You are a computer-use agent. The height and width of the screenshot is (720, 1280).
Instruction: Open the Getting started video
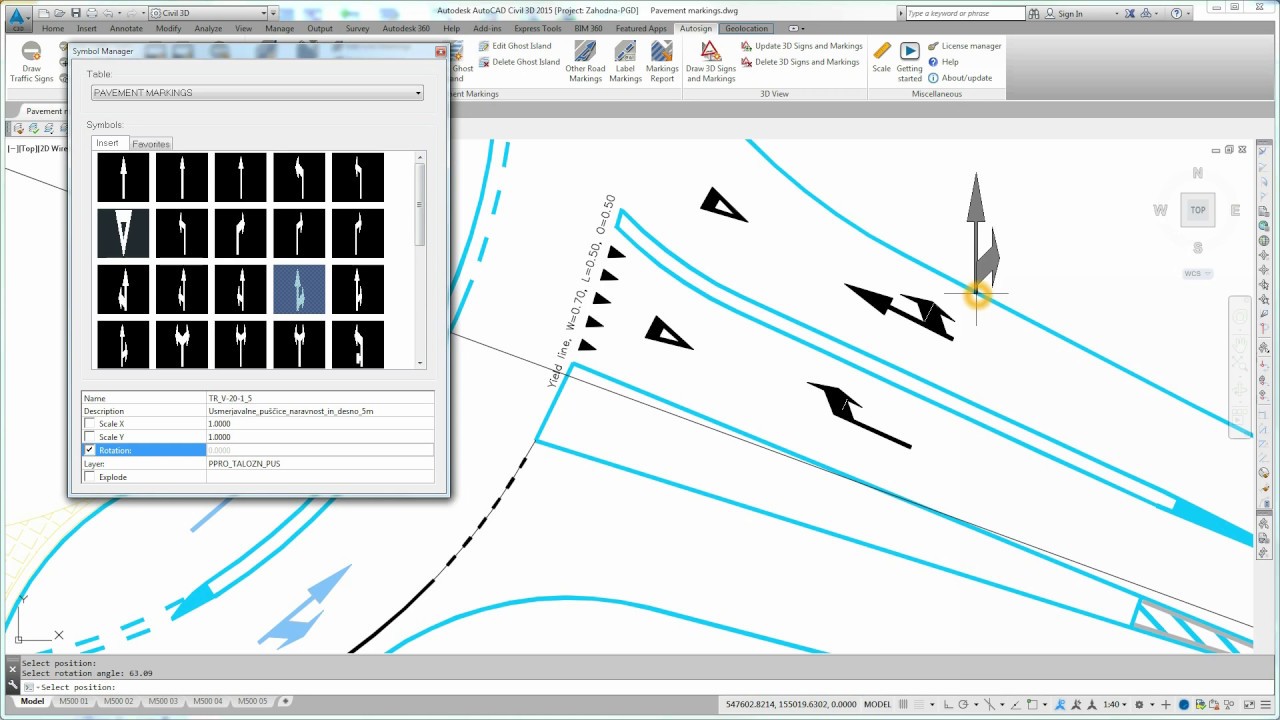click(909, 62)
